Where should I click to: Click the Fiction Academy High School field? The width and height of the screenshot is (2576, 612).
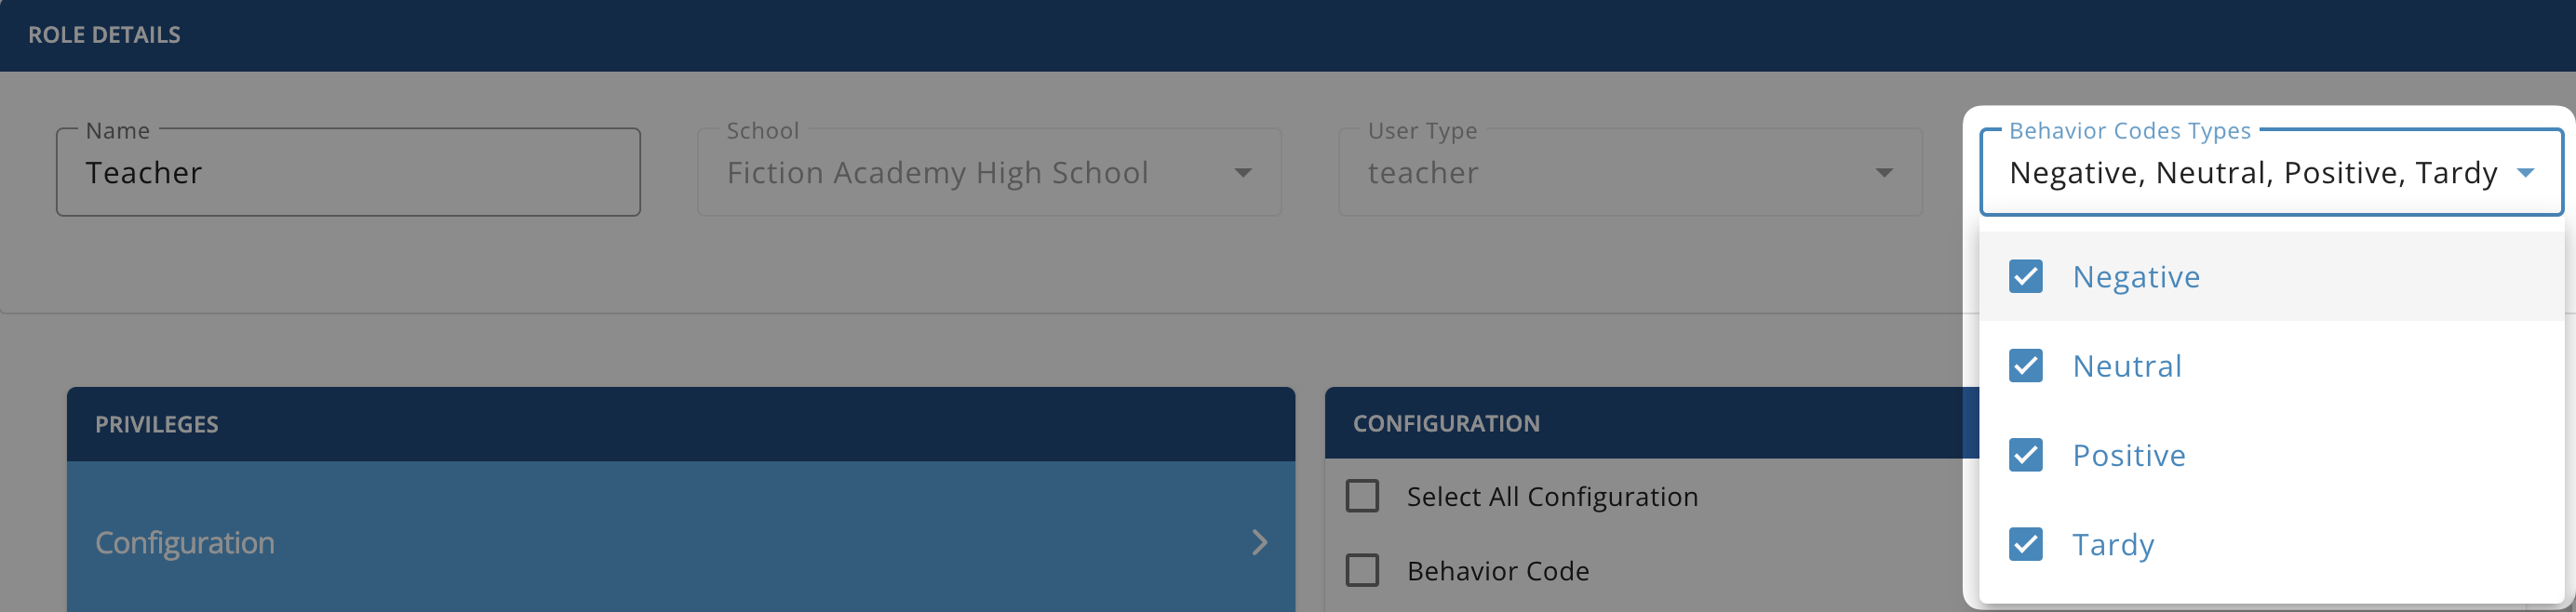coord(989,172)
